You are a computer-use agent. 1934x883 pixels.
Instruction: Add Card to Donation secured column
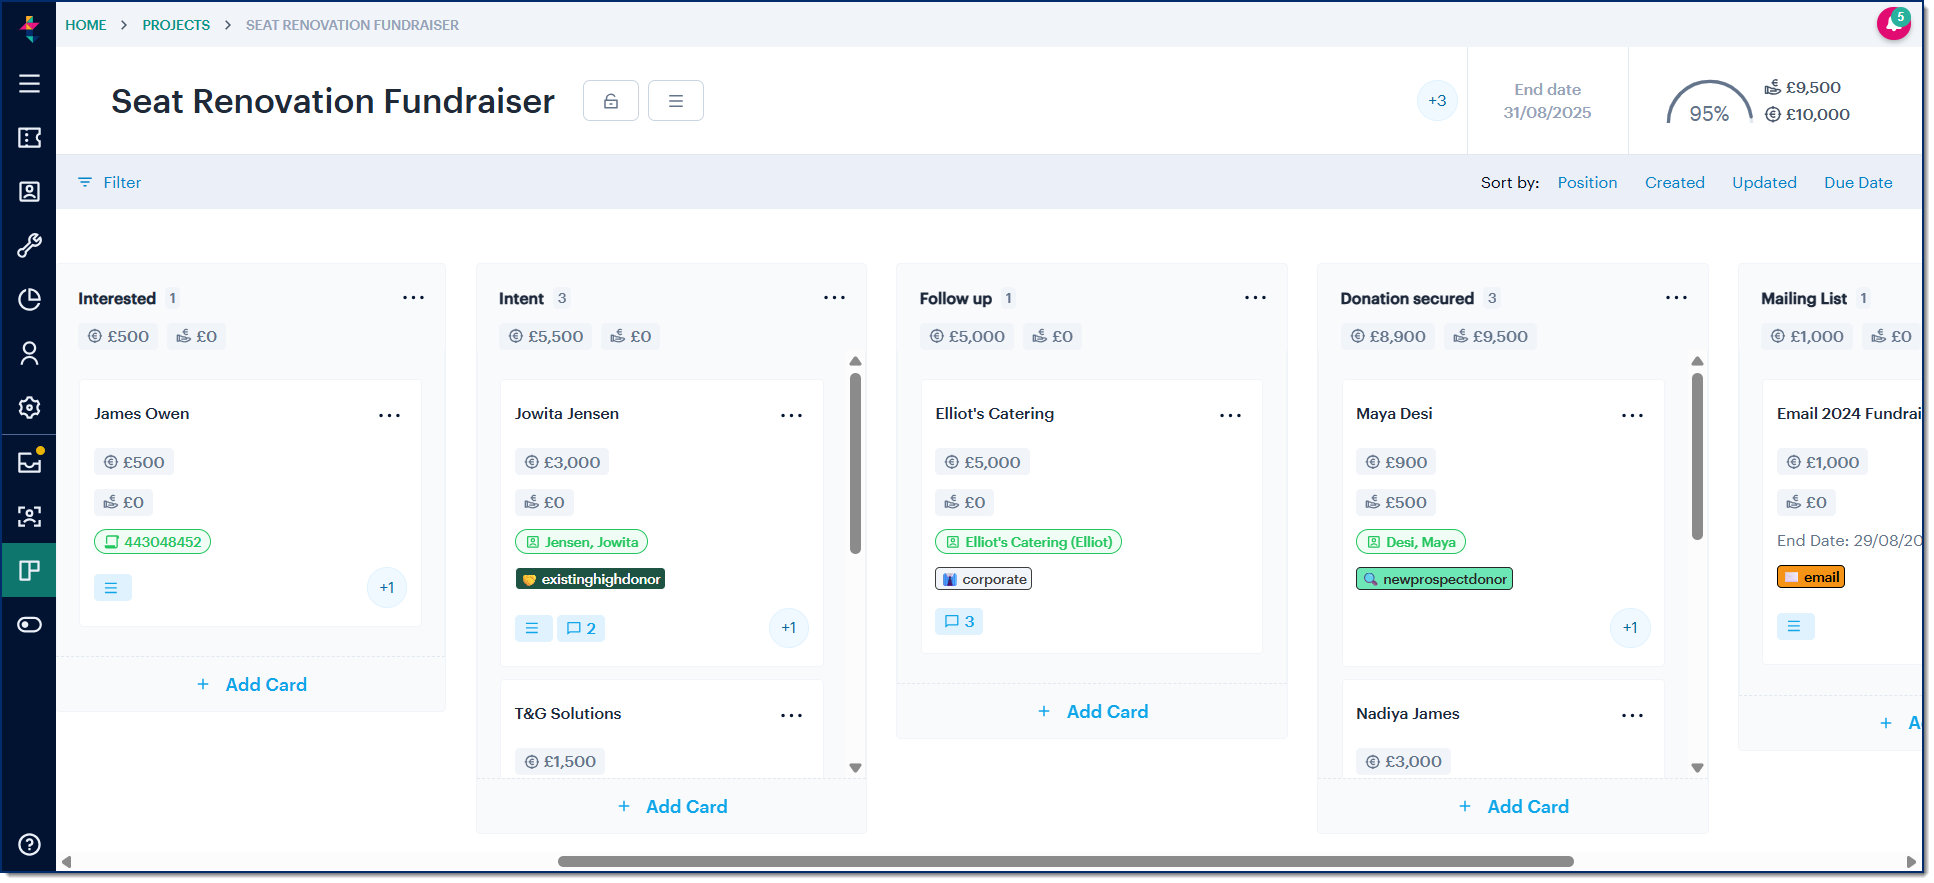[1514, 807]
